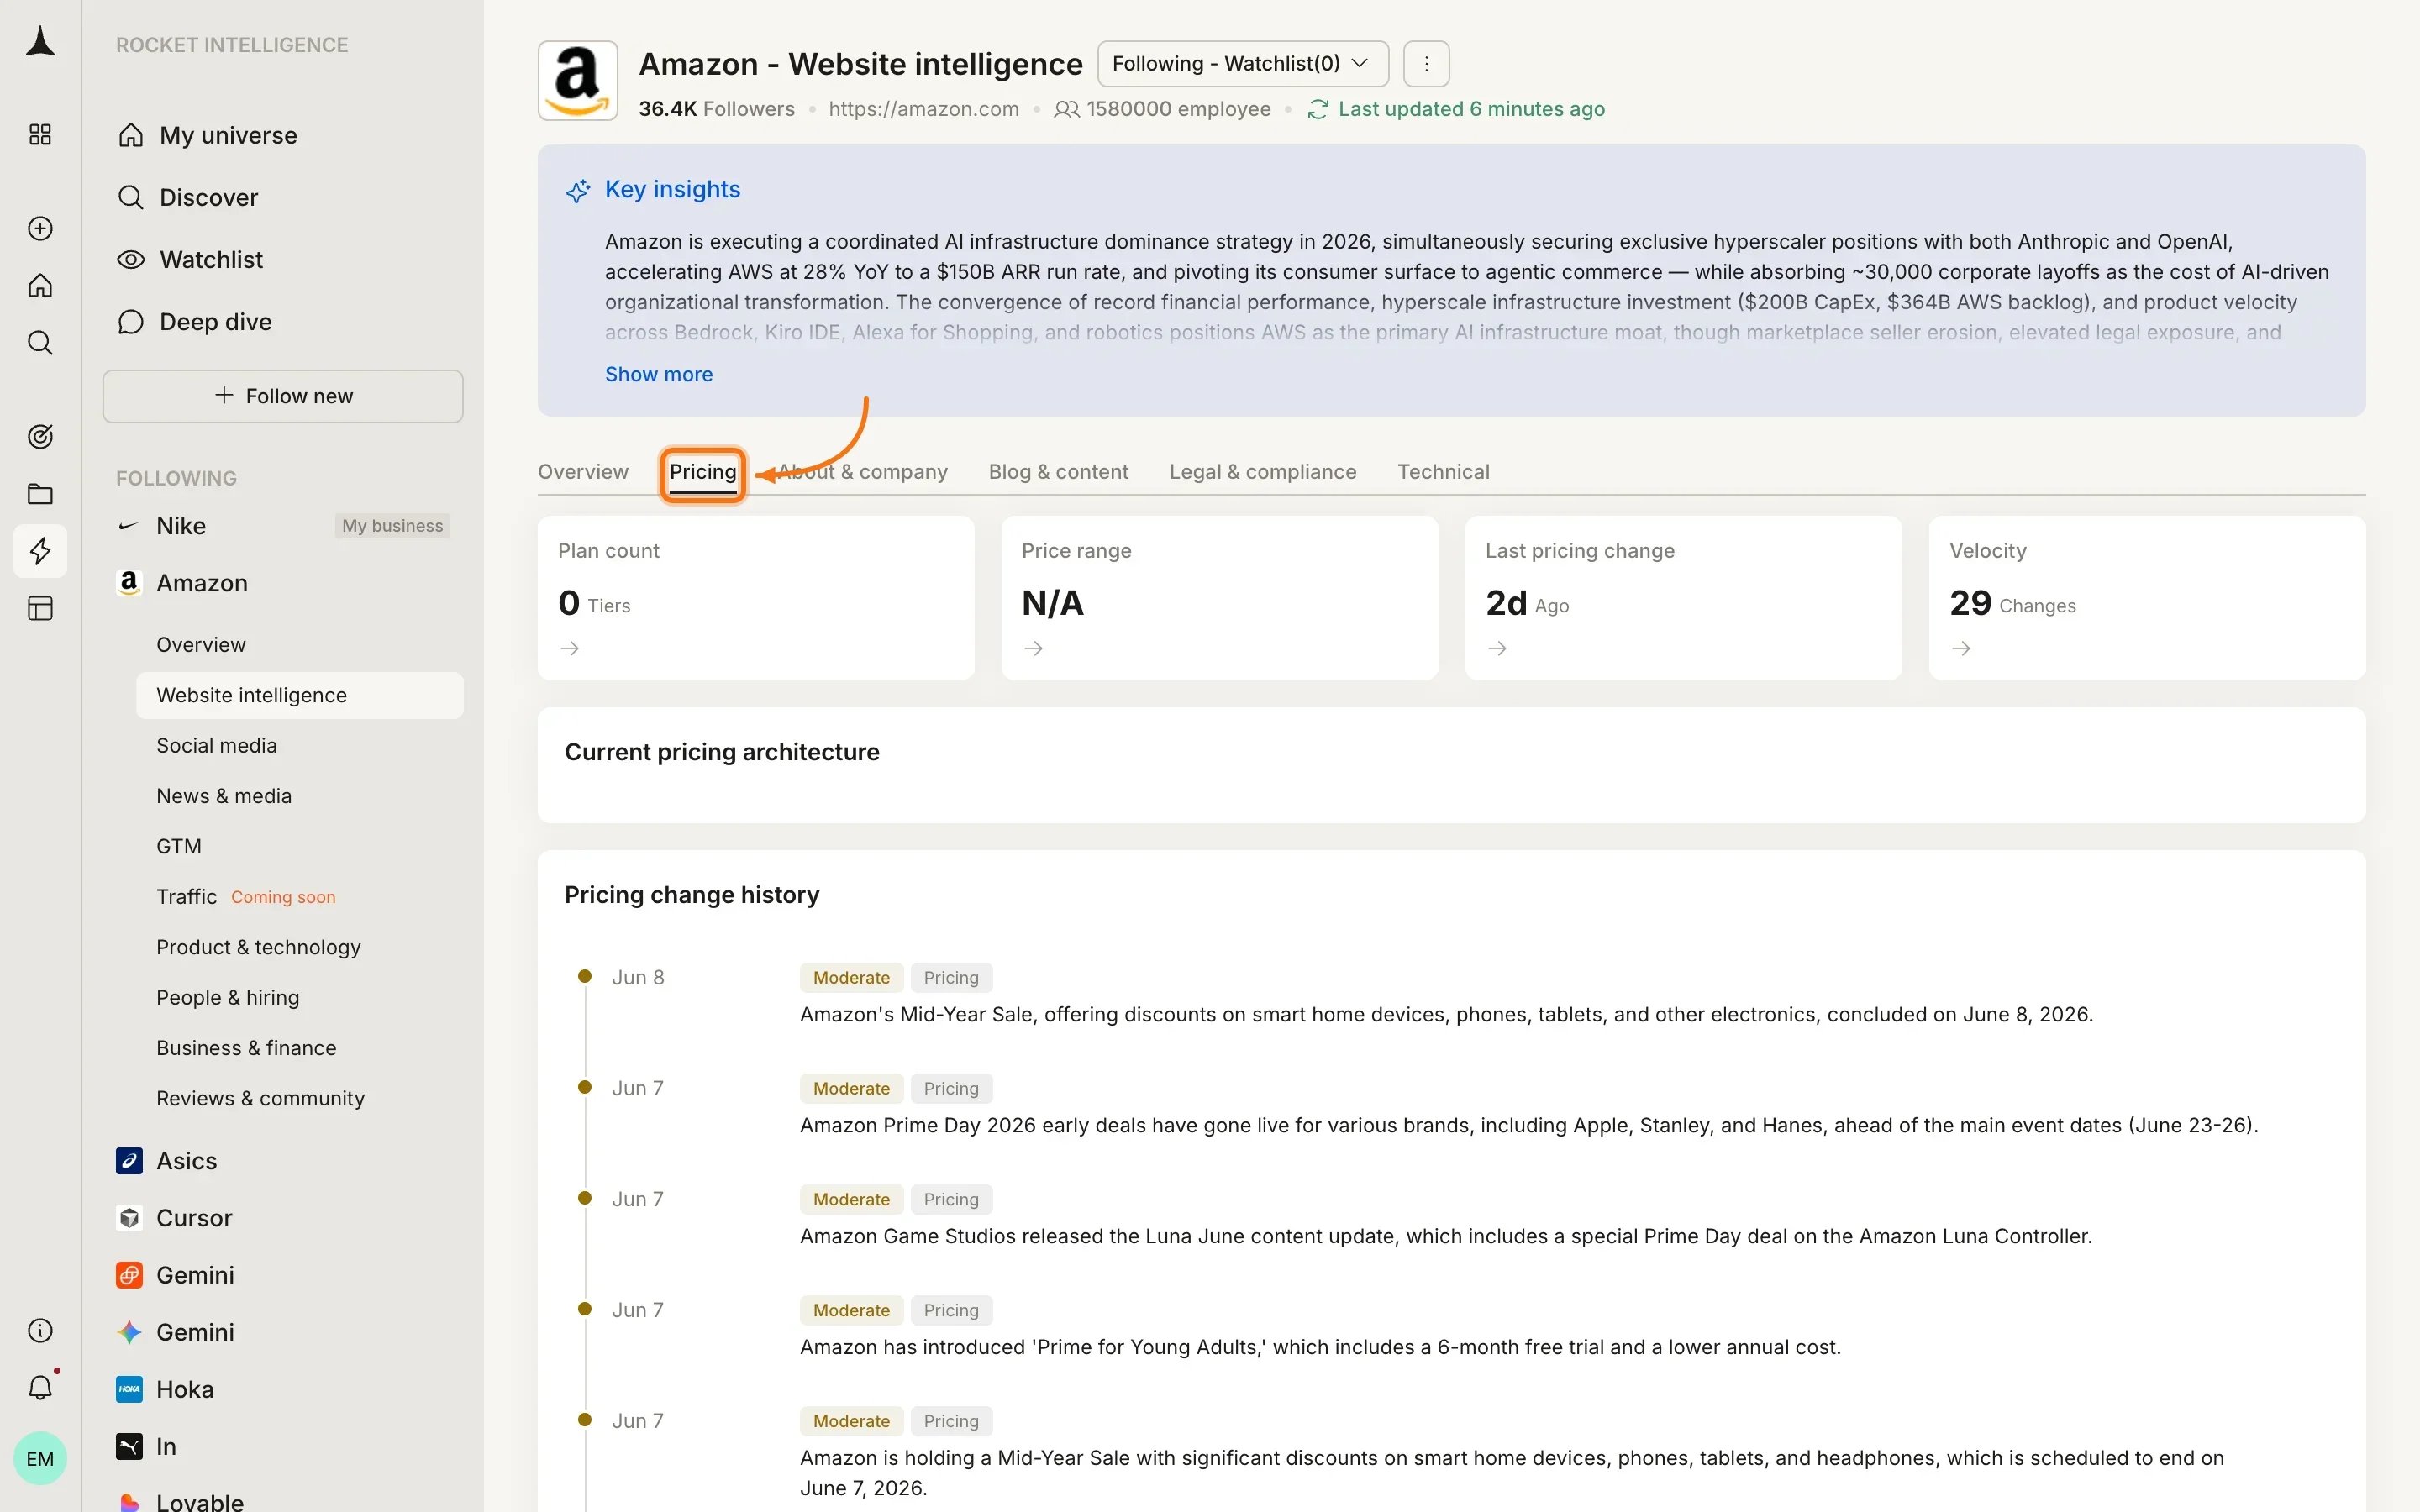Switch to Legal & compliance tab
The width and height of the screenshot is (2420, 1512).
[x=1263, y=472]
